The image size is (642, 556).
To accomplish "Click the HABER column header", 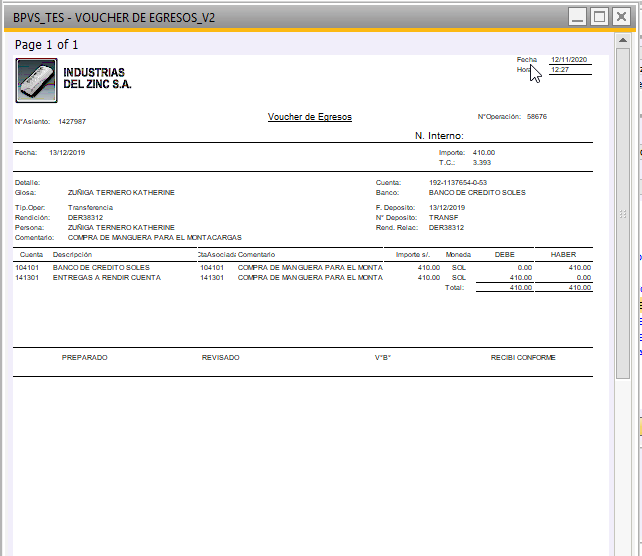I will click(x=563, y=255).
